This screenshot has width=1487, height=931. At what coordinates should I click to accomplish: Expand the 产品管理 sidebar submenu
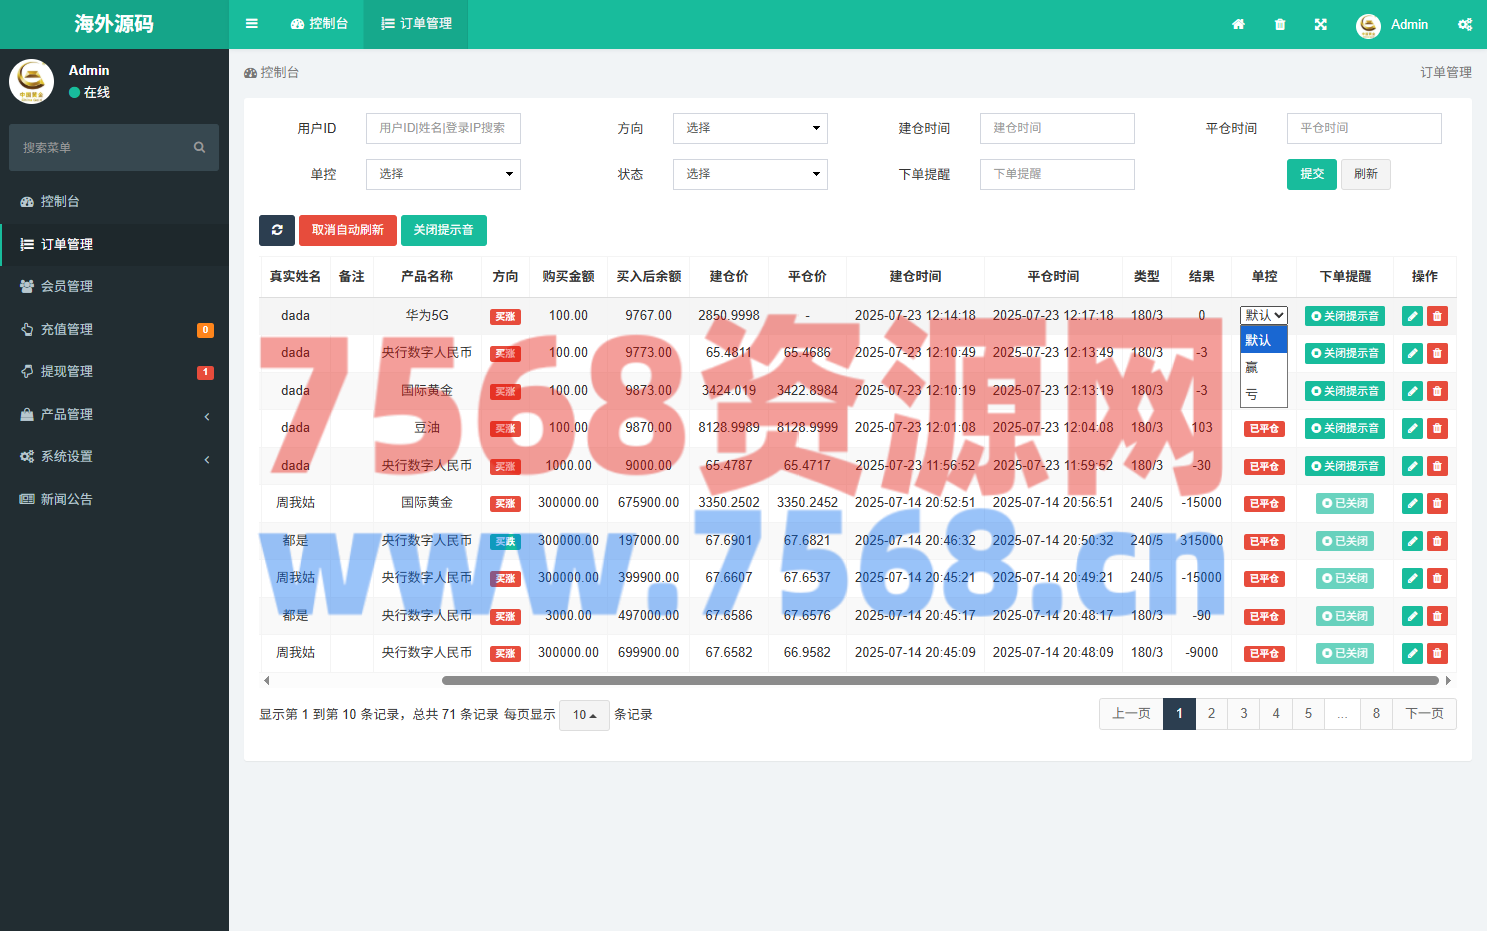tap(114, 414)
